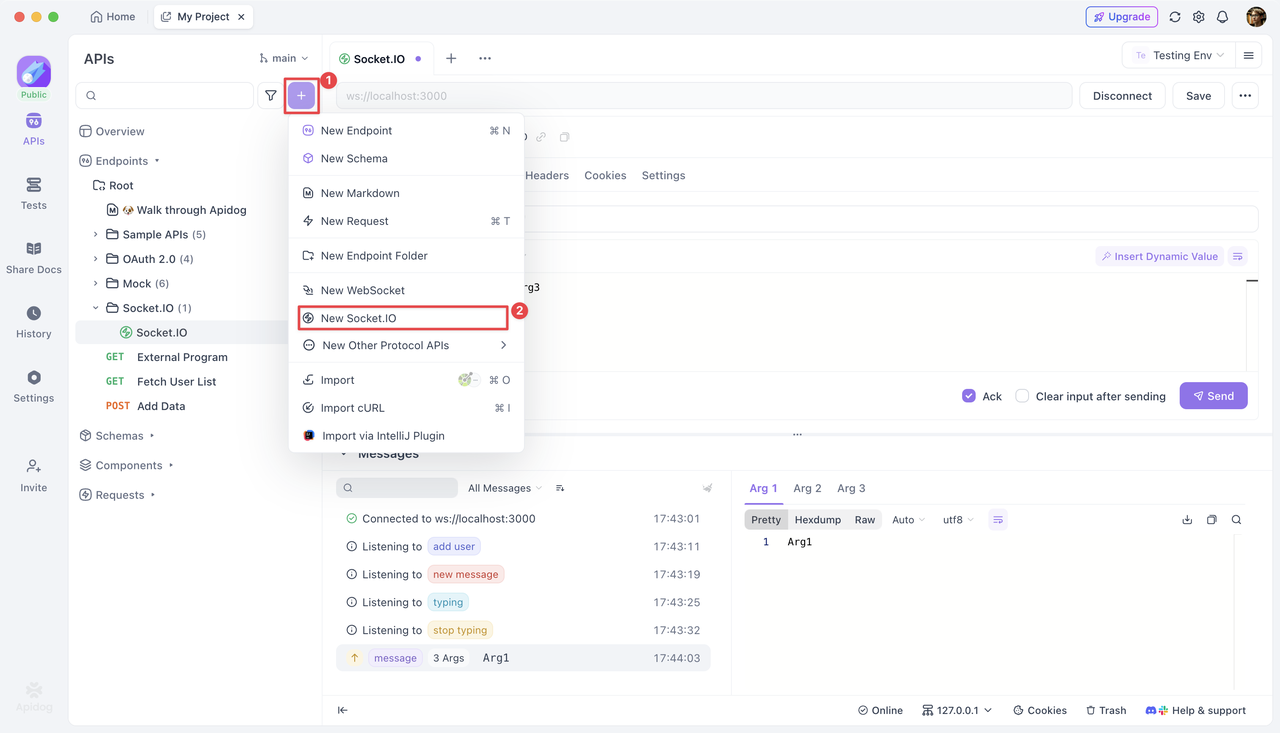Choose Import via IntelliJ Plugin
This screenshot has height=733, width=1280.
(406, 436)
